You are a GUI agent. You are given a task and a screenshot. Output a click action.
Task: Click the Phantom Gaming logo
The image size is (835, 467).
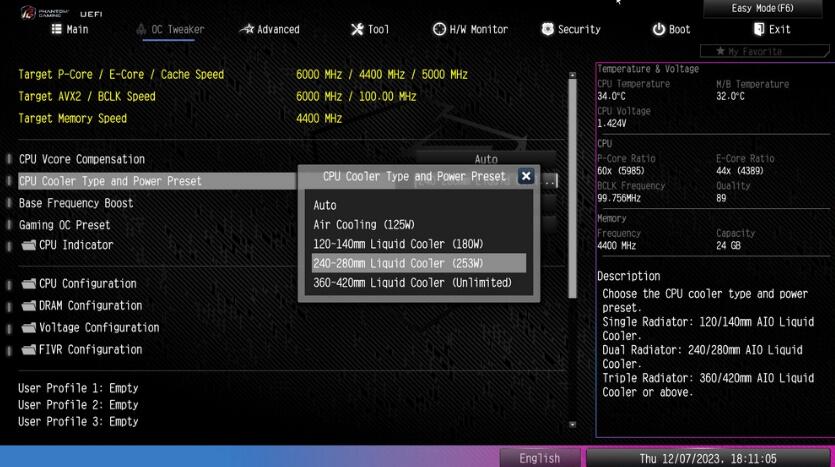pyautogui.click(x=46, y=12)
